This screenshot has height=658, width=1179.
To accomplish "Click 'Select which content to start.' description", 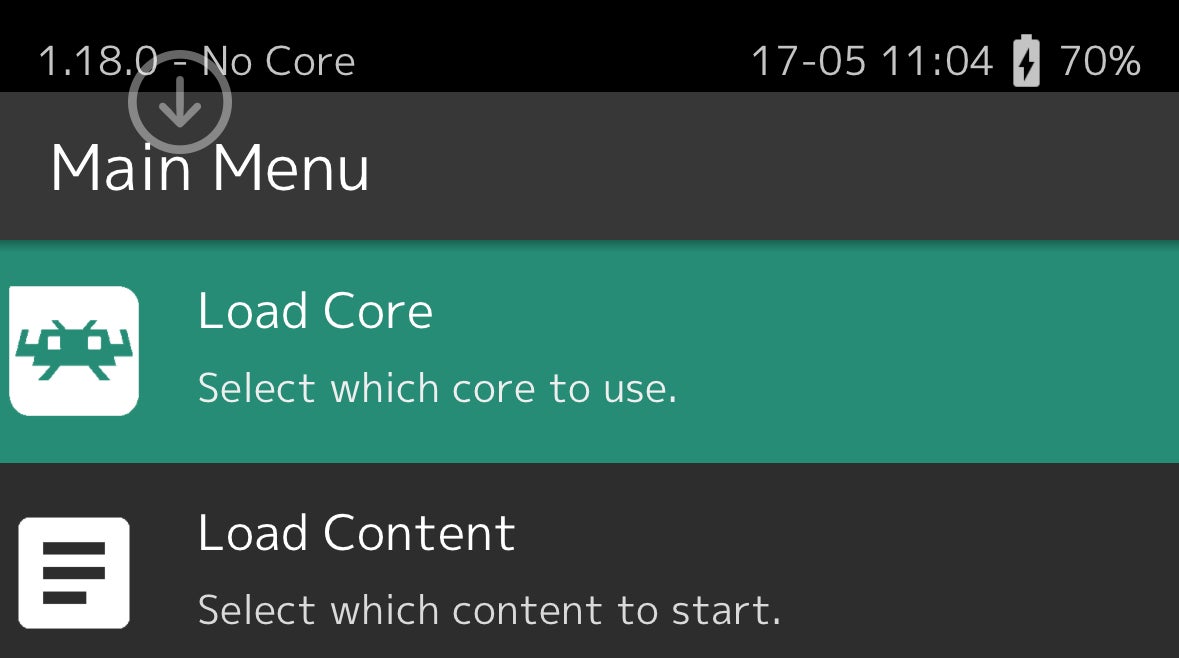I will click(x=488, y=609).
